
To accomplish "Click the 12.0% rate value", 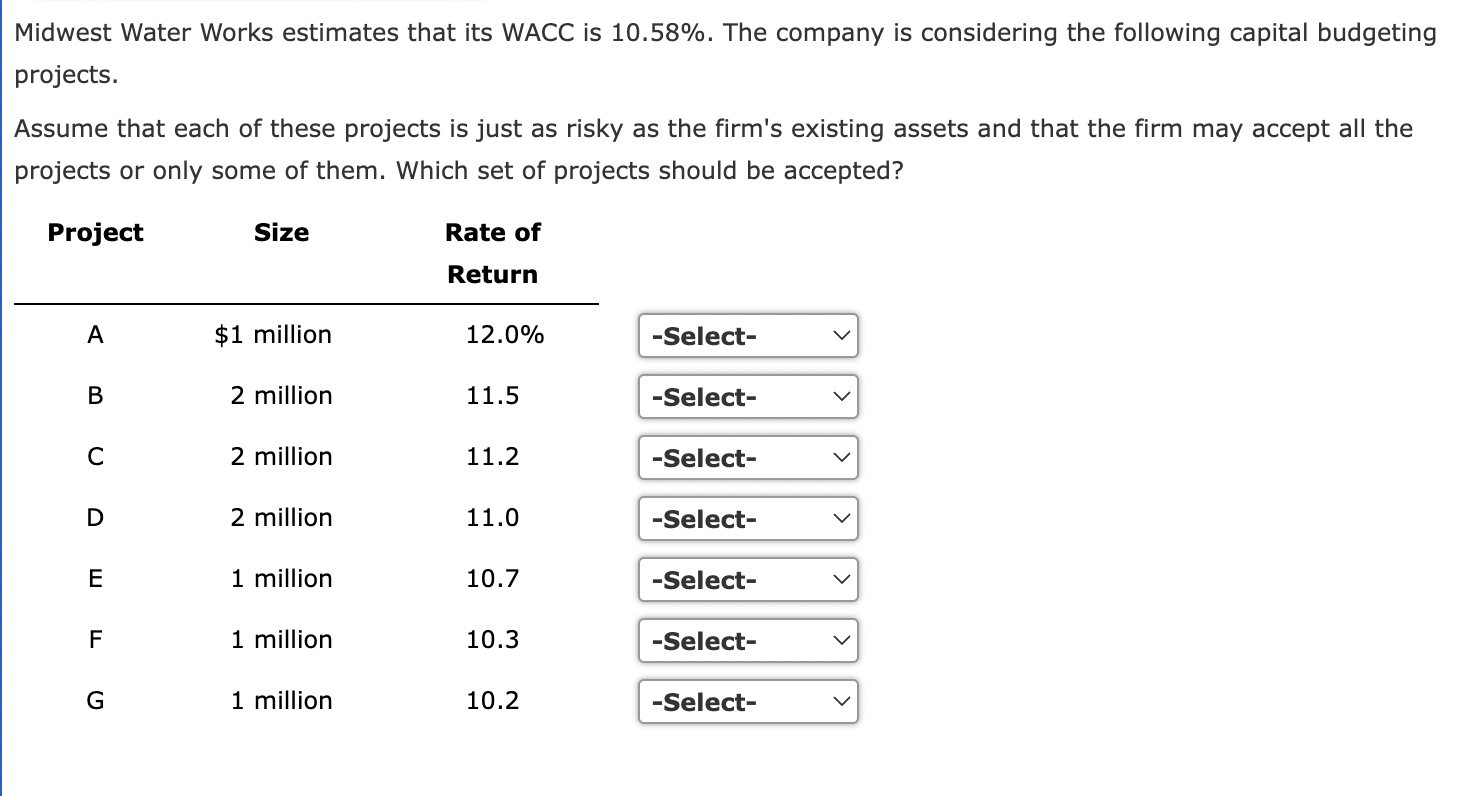I will [x=505, y=334].
